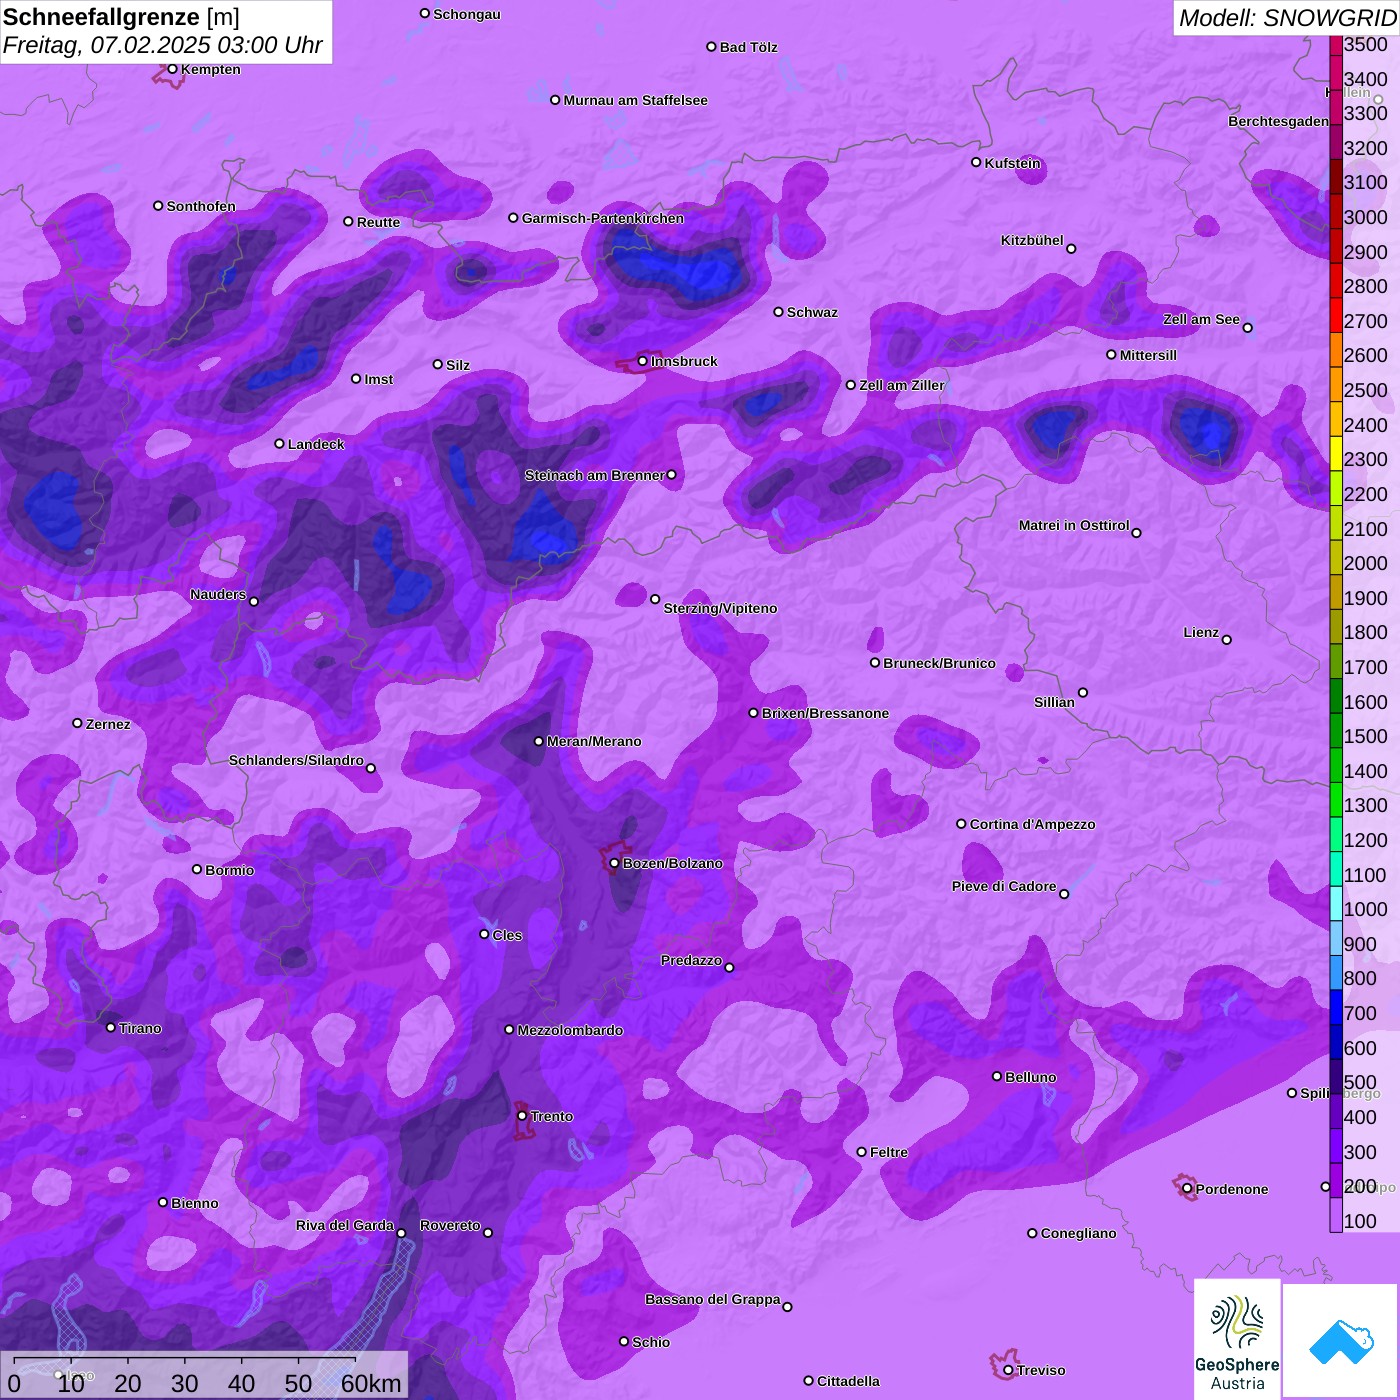The width and height of the screenshot is (1400, 1400).
Task: Click the date Freitag, 07.02.2025 03:00 Uhr
Action: [163, 45]
